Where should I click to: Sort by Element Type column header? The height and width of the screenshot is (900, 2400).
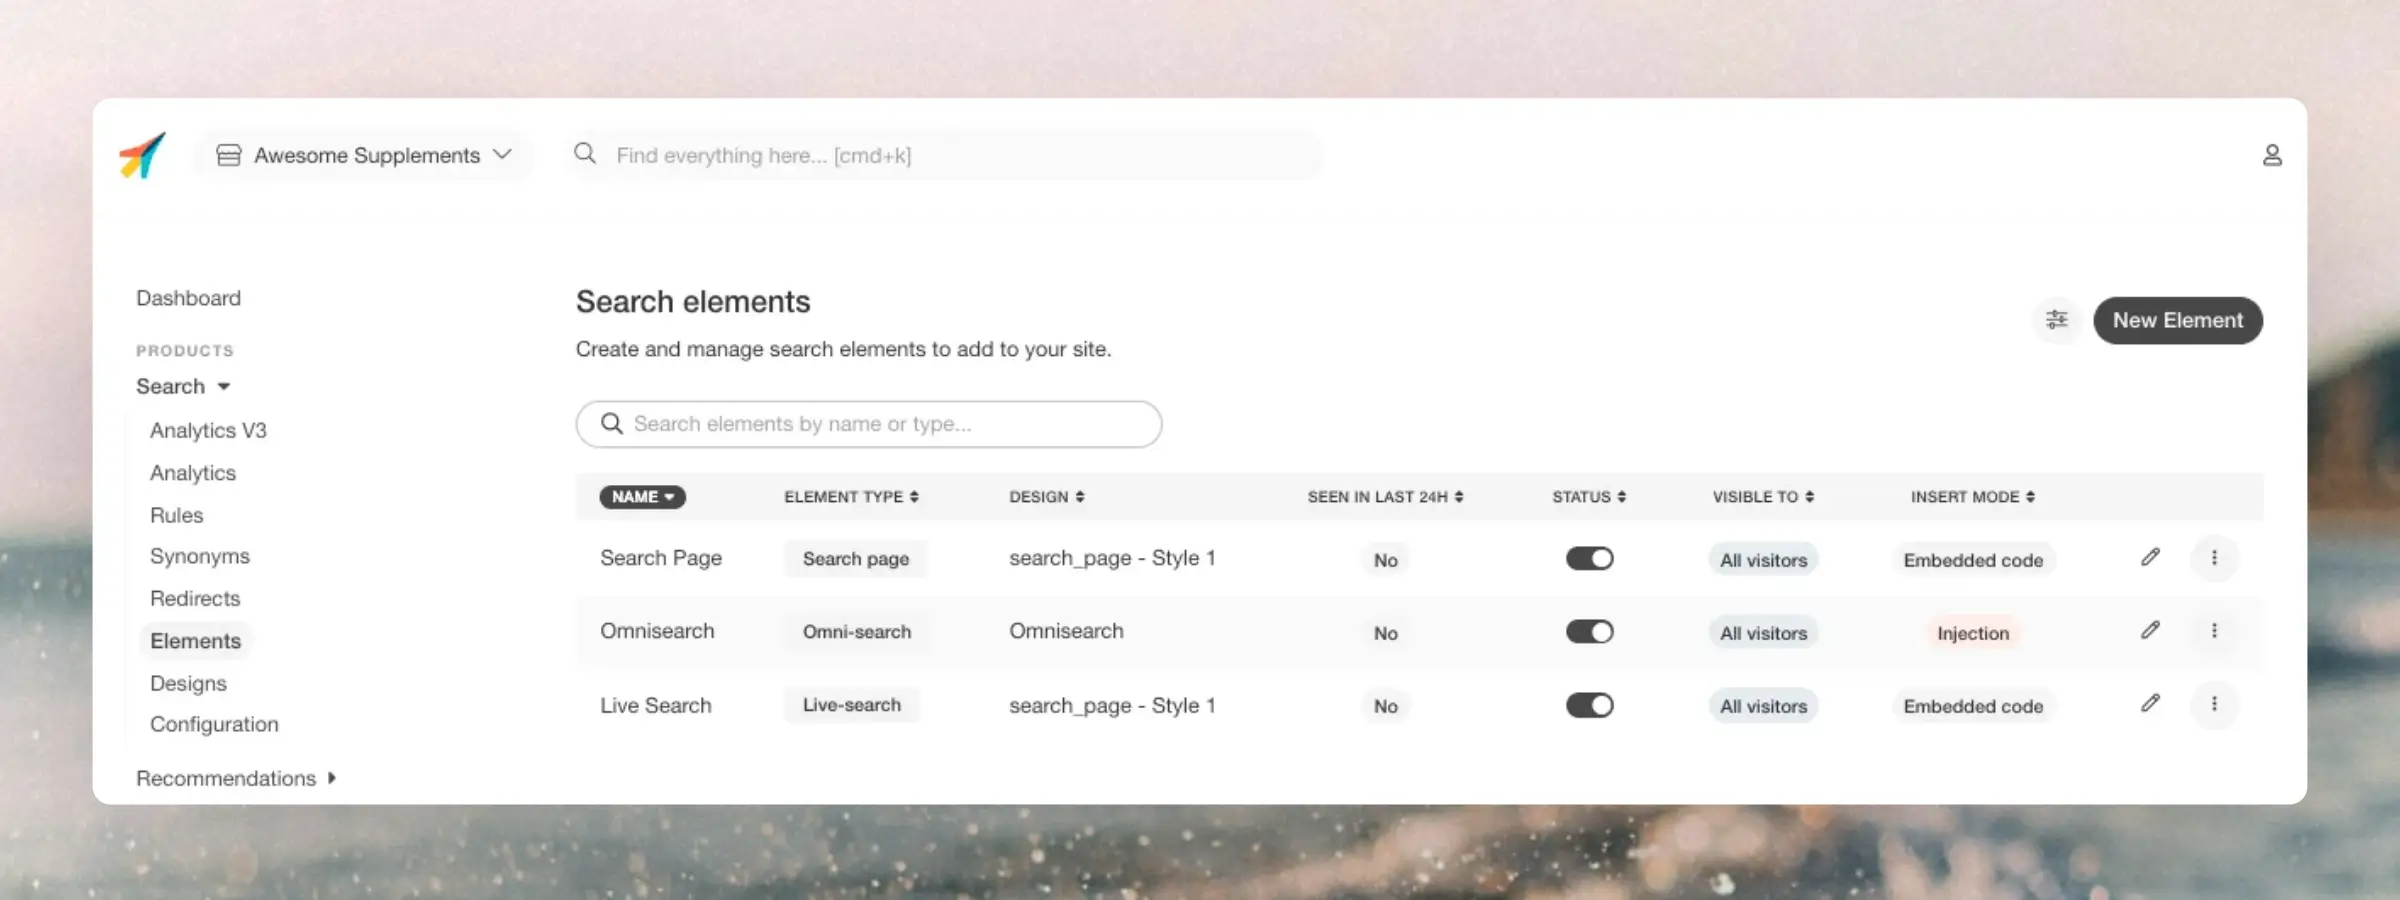(851, 497)
